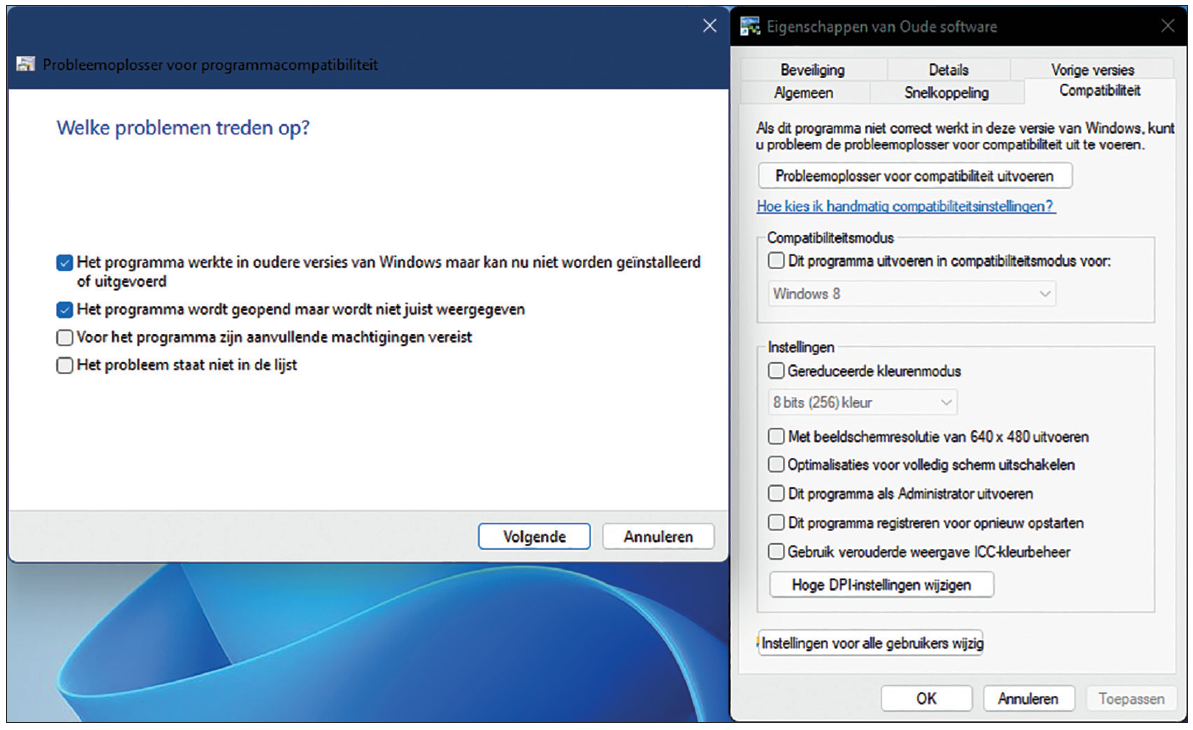Viewport: 1193px width, 730px height.
Task: Open the Snelkoppeling tab
Action: (946, 93)
